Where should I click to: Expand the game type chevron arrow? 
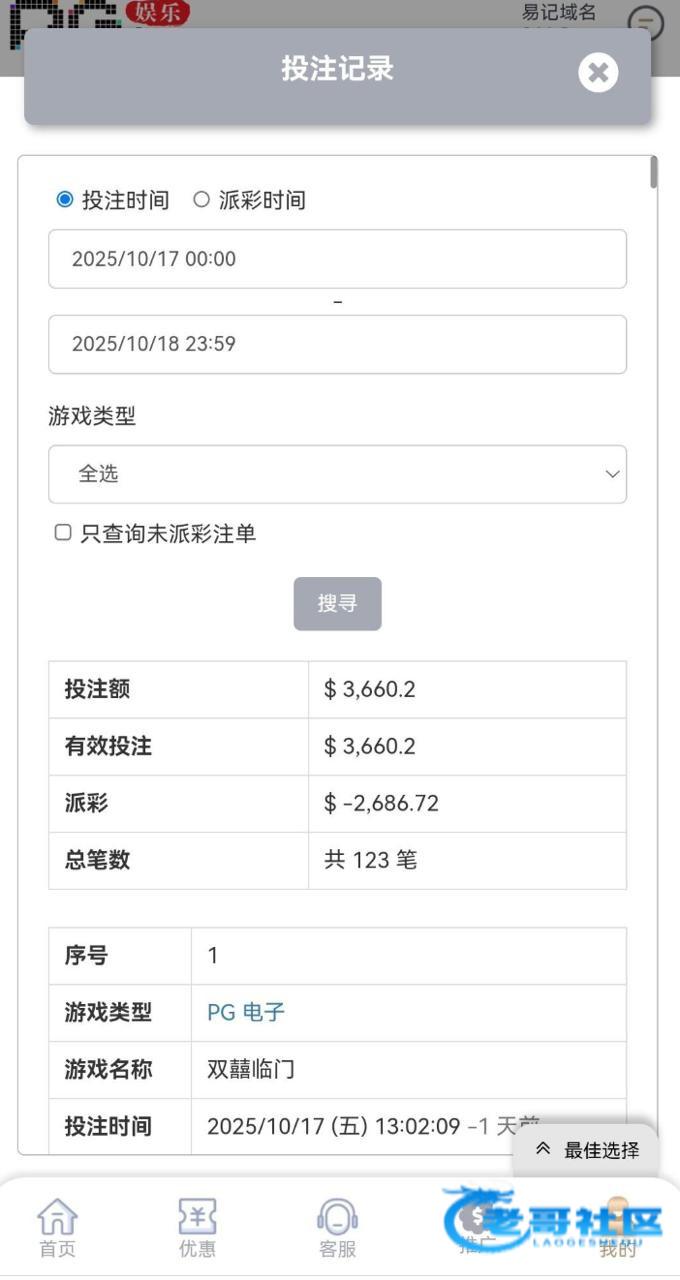(x=612, y=474)
